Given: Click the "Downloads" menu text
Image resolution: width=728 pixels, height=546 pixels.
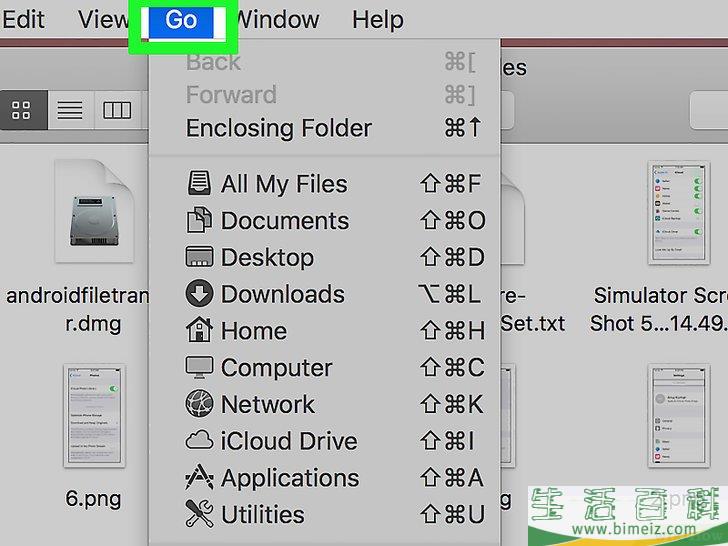Looking at the screenshot, I should pyautogui.click(x=283, y=294).
